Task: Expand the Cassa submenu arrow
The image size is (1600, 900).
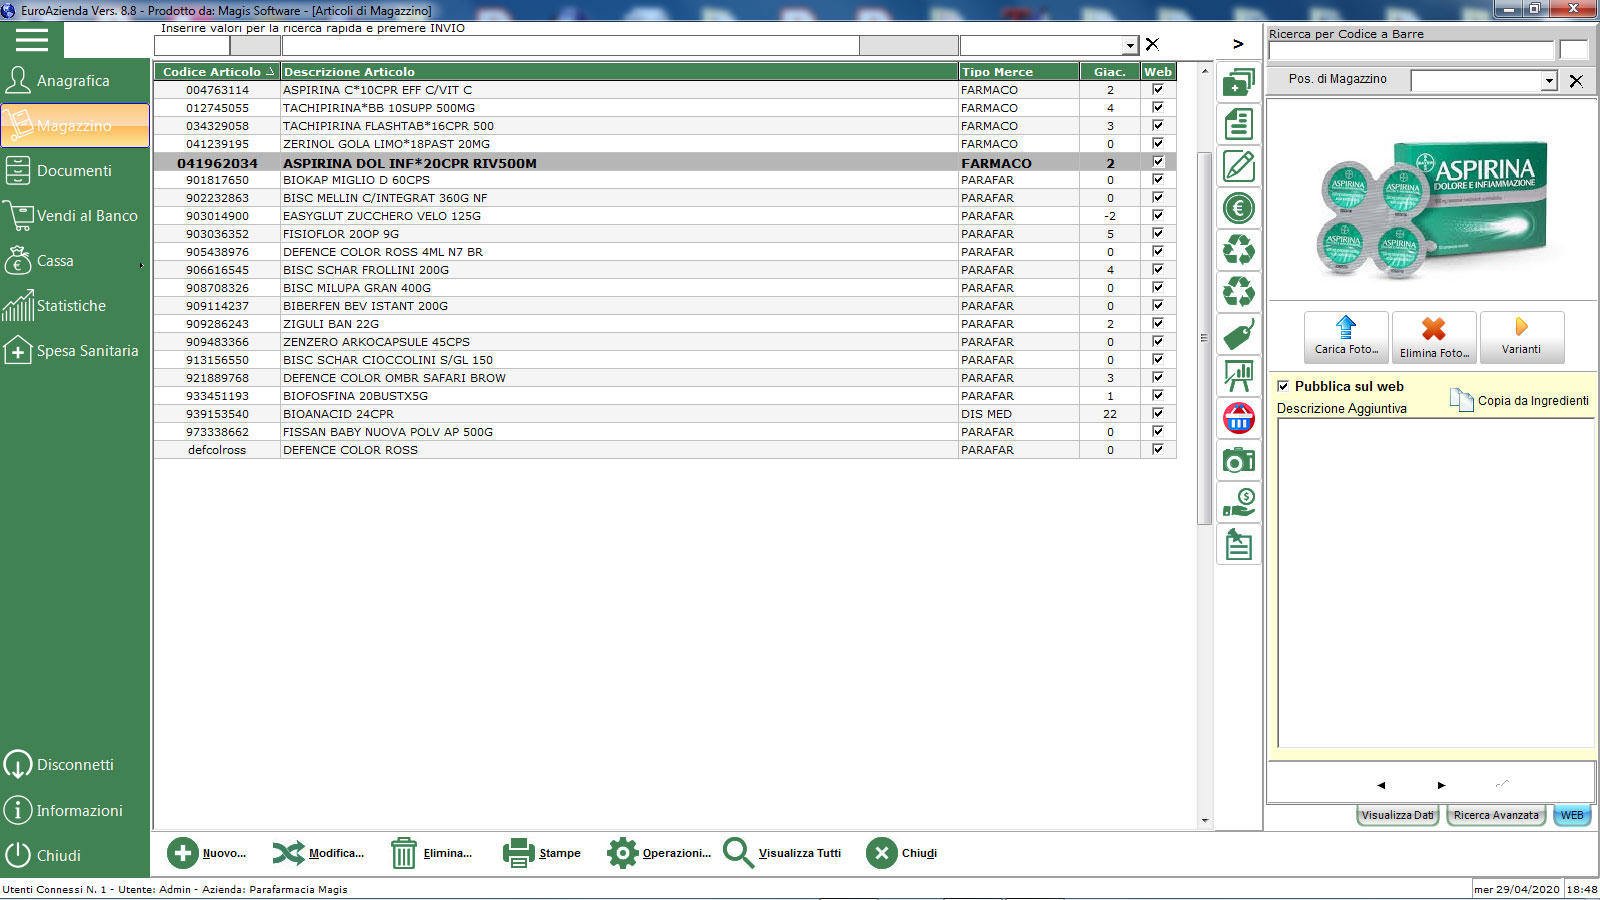Action: pos(141,266)
